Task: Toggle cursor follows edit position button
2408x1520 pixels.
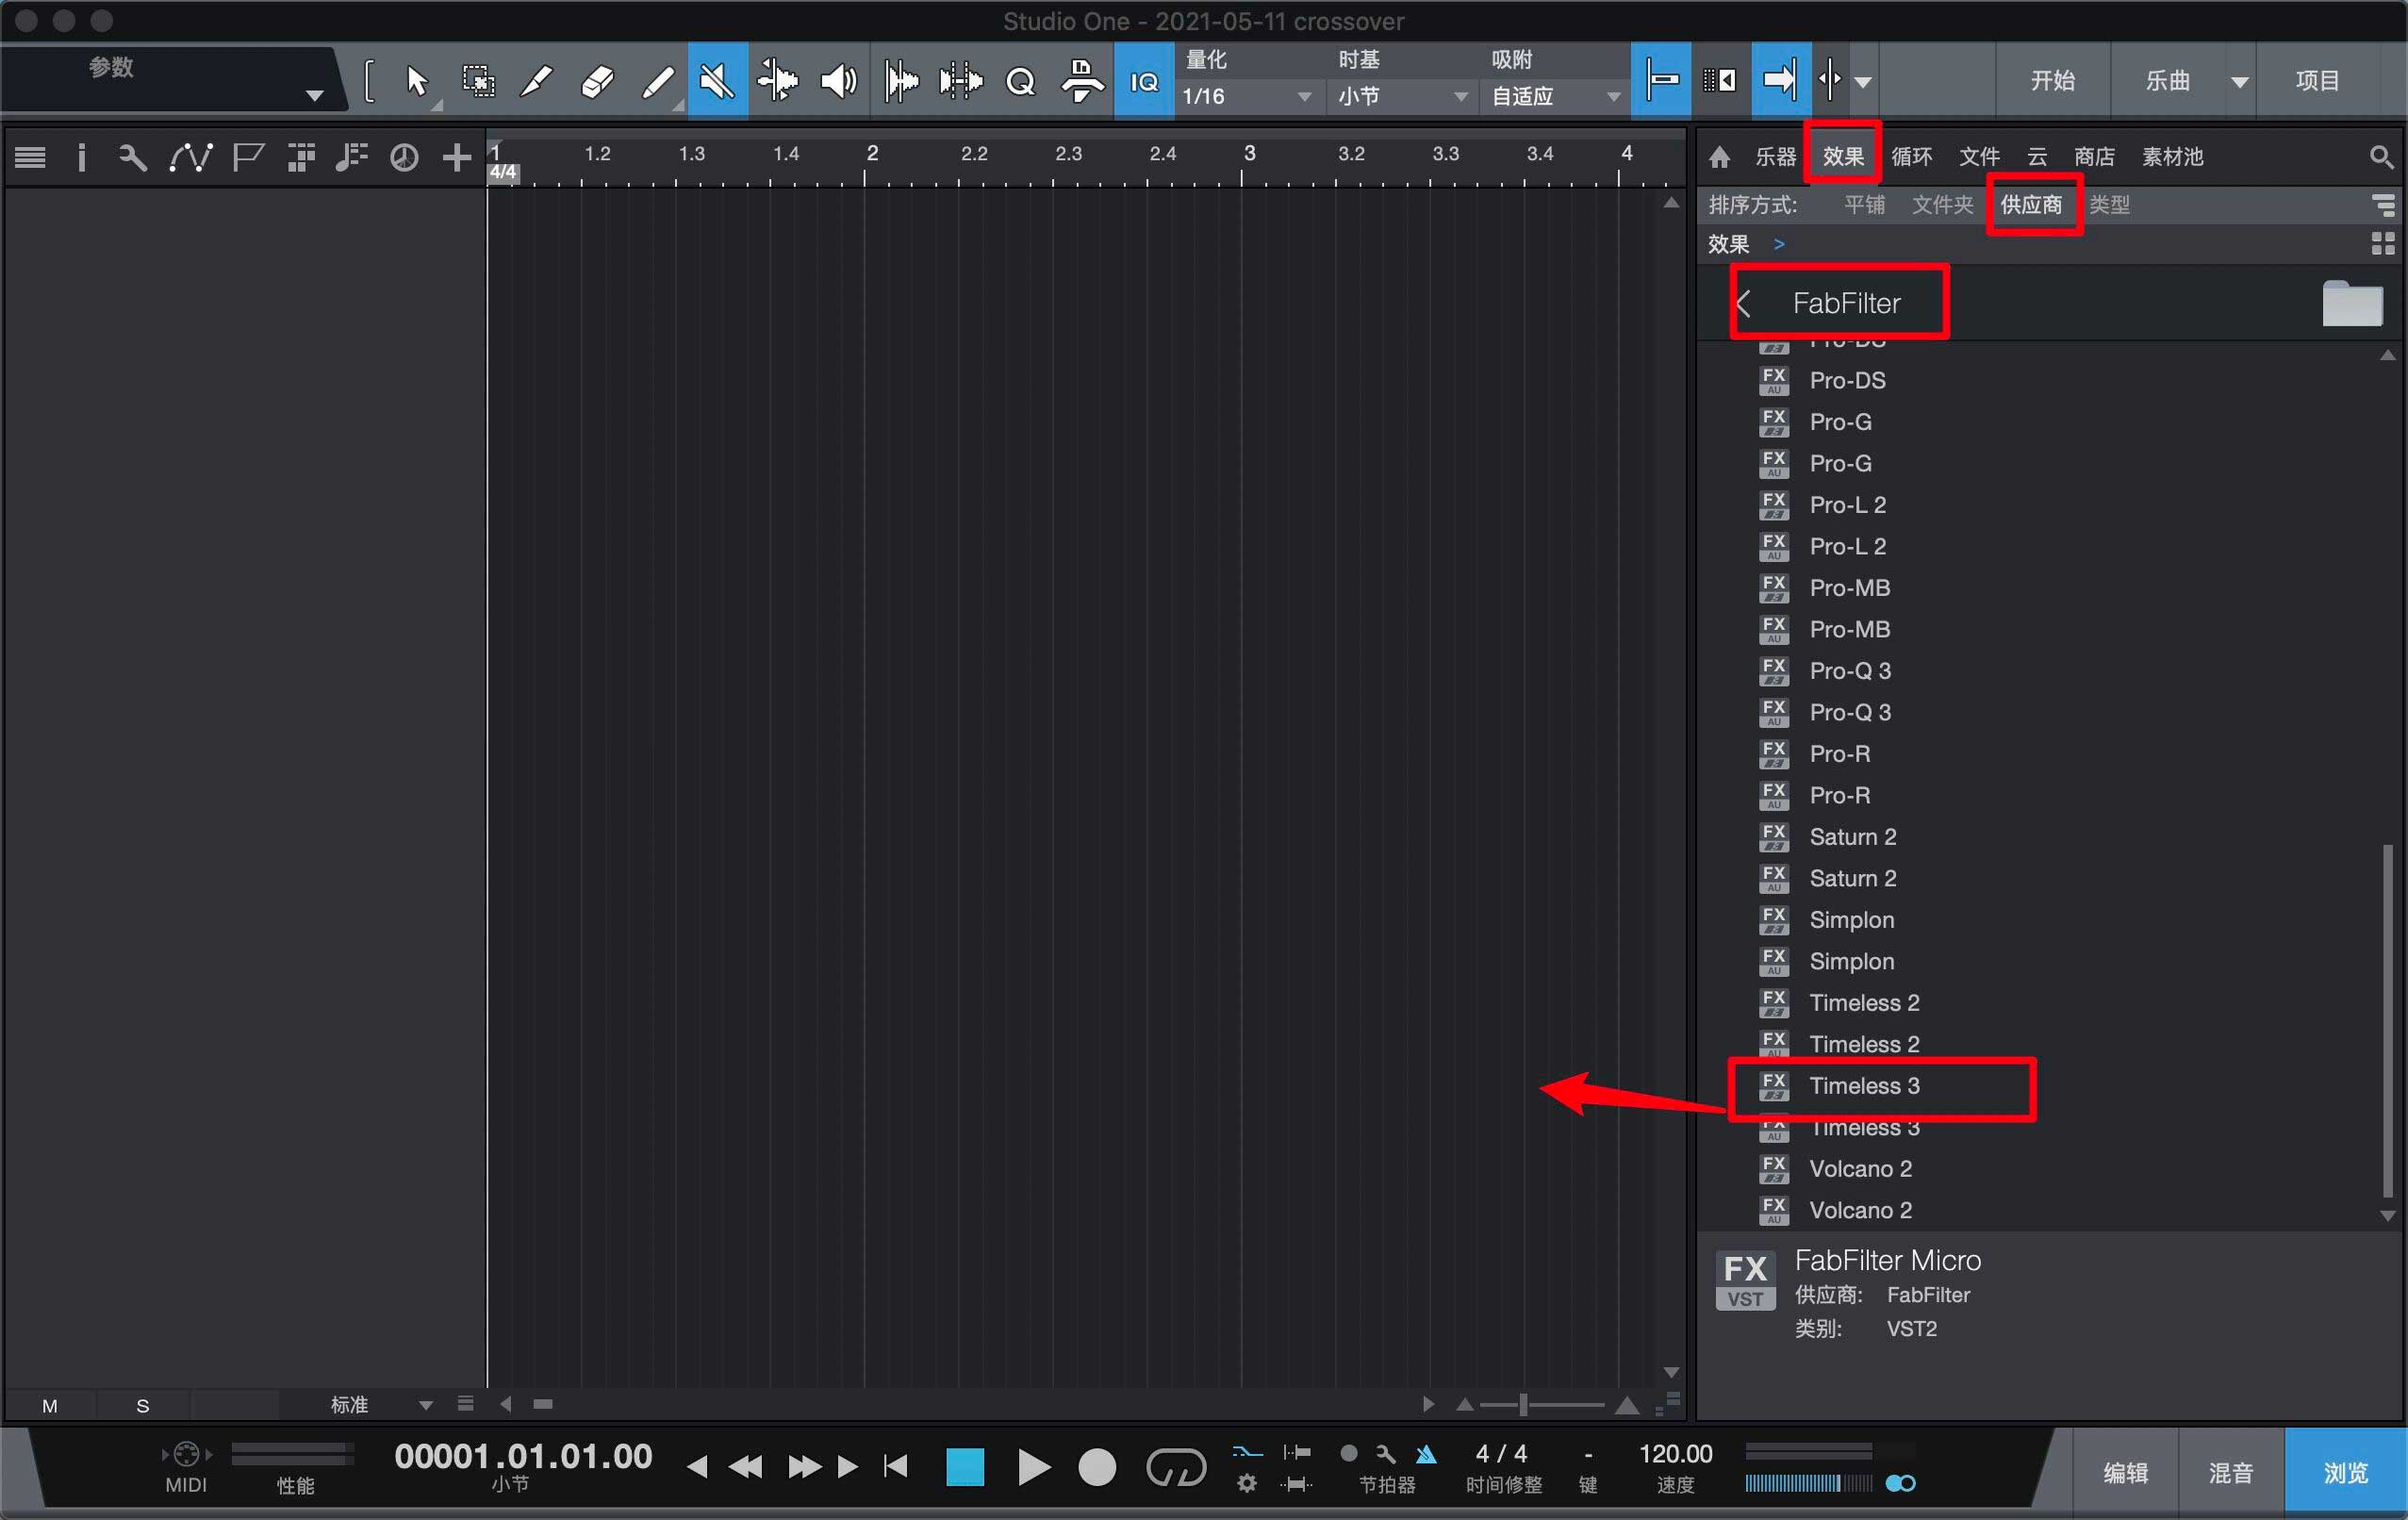Action: tap(1829, 80)
